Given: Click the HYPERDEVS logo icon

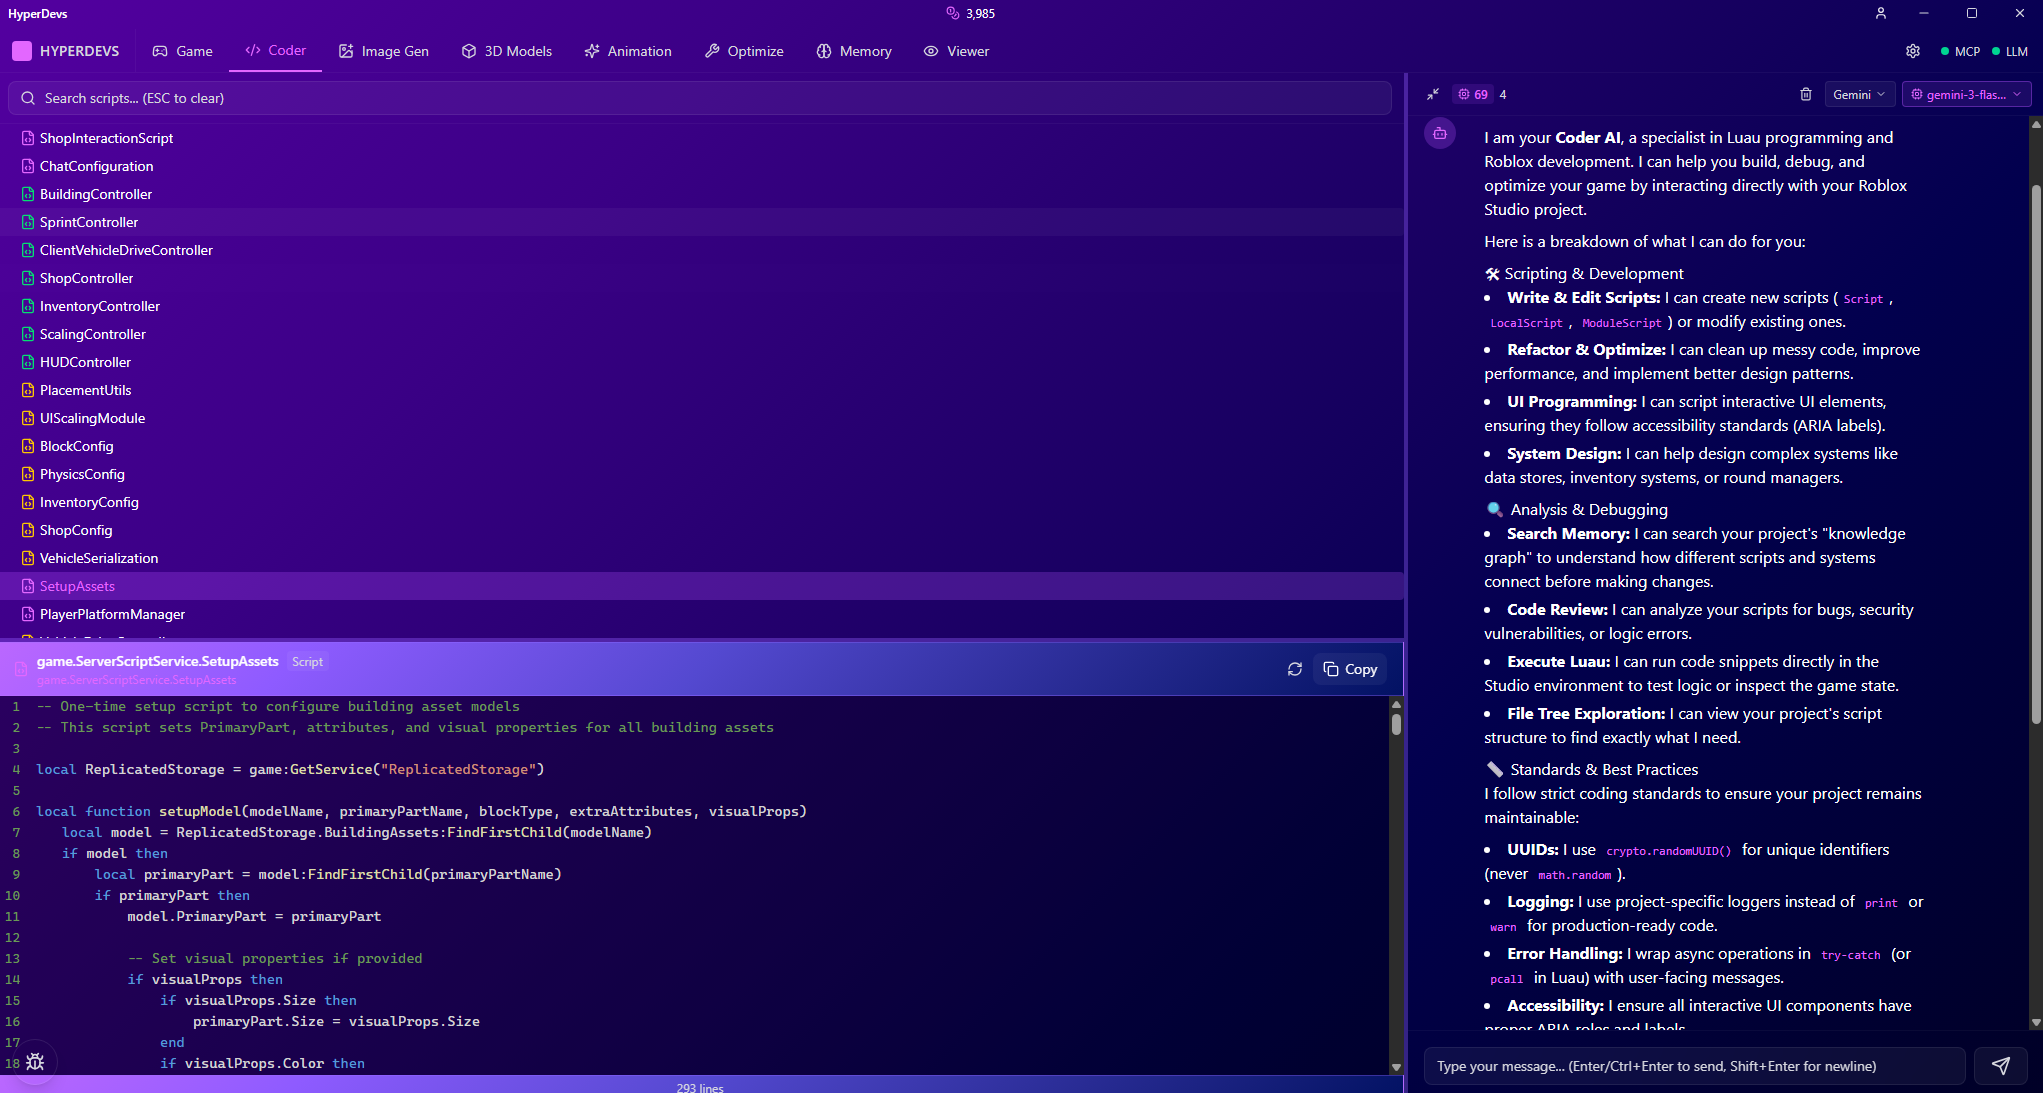Looking at the screenshot, I should pos(22,51).
